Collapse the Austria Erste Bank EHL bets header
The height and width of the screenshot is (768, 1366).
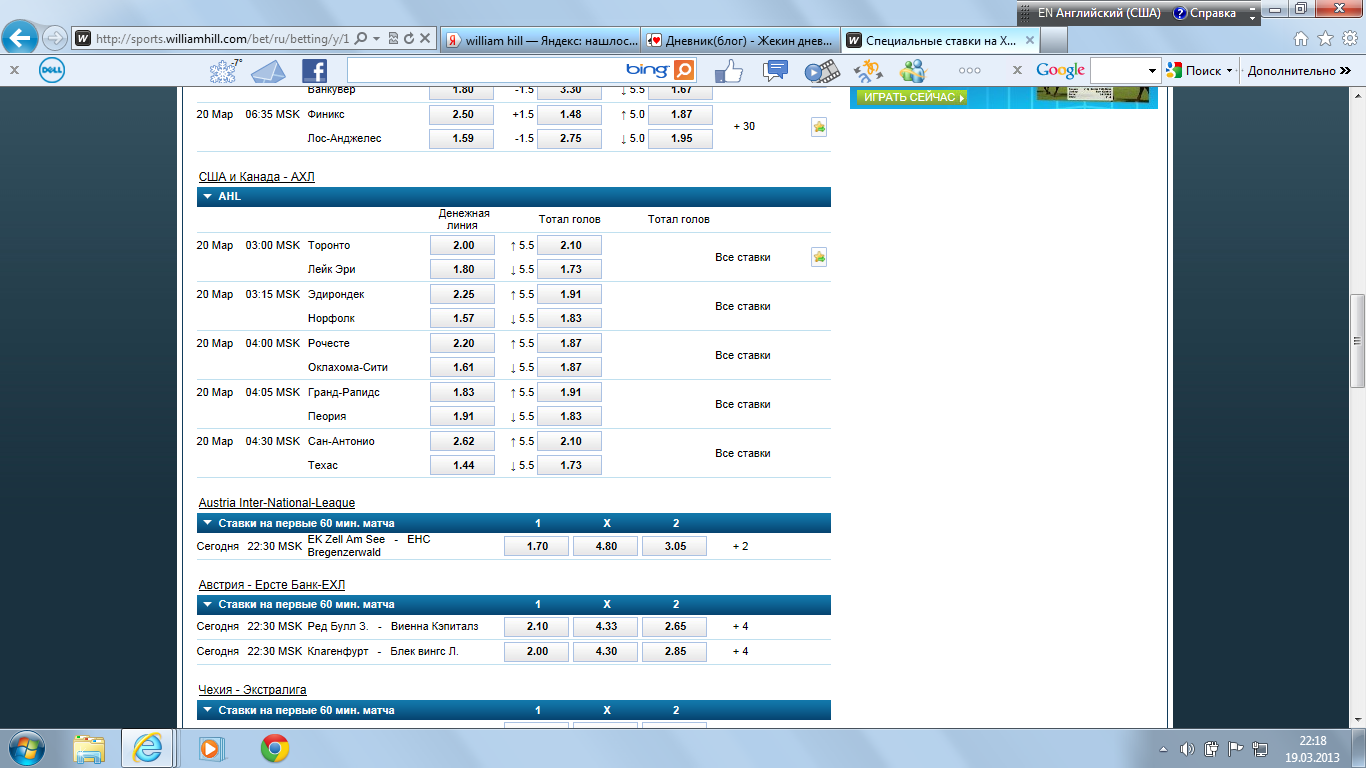point(208,604)
